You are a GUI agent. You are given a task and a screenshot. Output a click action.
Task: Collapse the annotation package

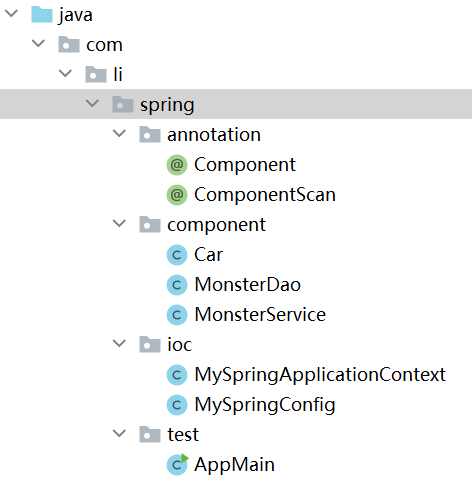[119, 133]
